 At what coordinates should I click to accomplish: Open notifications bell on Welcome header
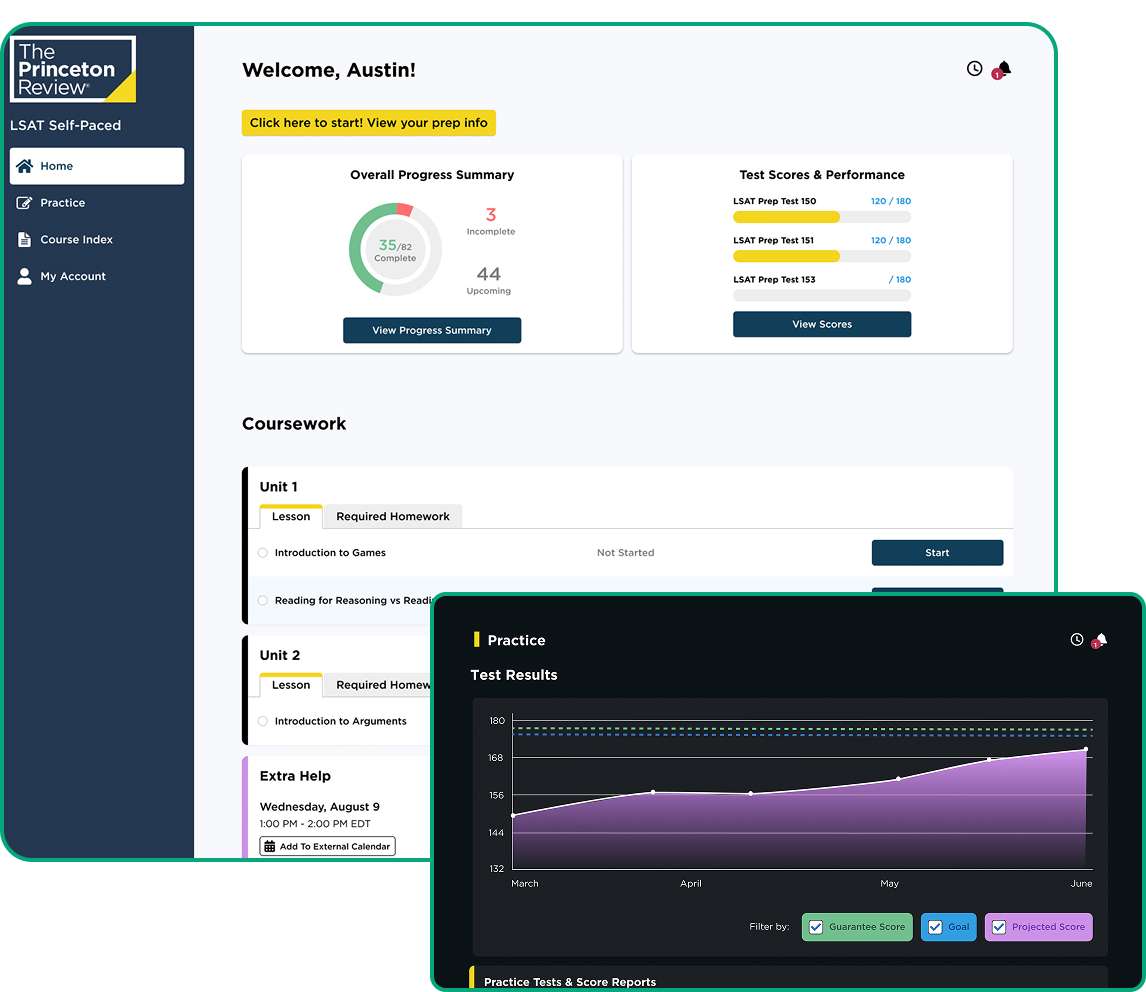(1003, 69)
